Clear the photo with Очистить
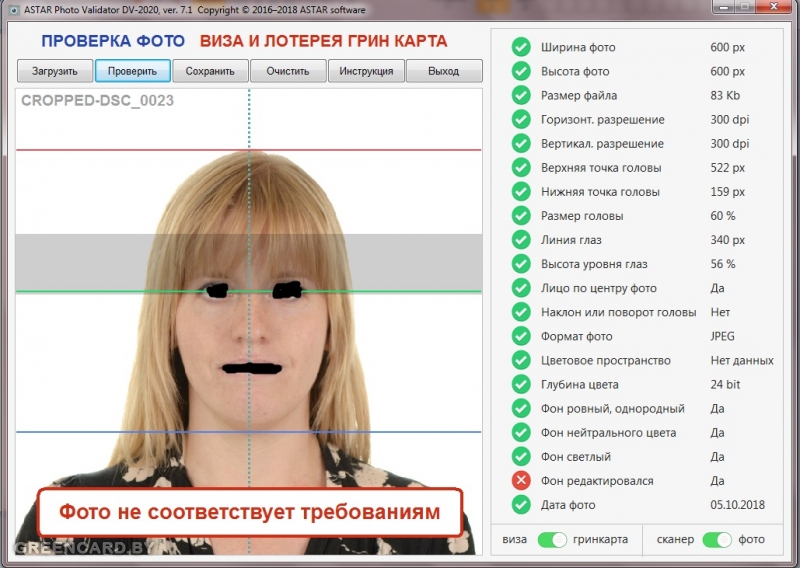Image resolution: width=800 pixels, height=568 pixels. coord(288,71)
